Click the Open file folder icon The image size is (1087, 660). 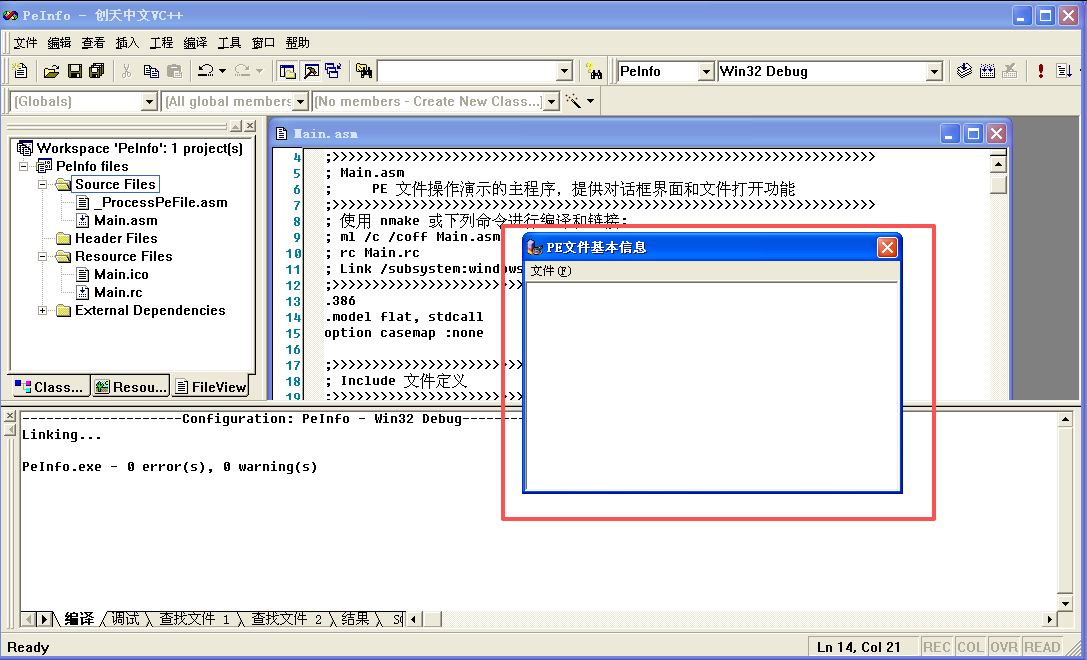point(51,71)
